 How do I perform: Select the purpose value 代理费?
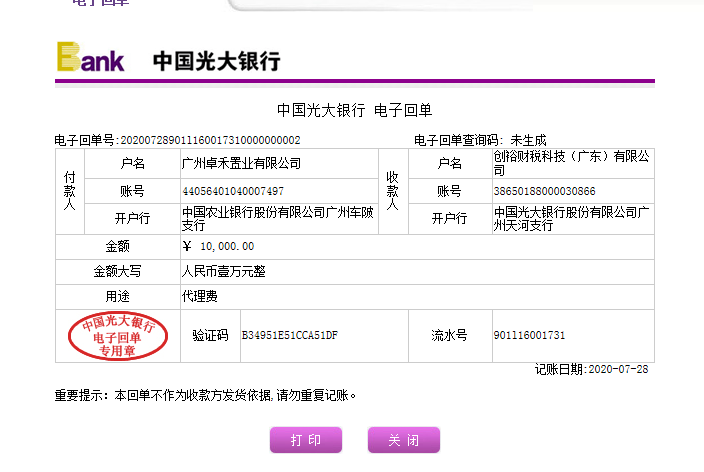[200, 296]
